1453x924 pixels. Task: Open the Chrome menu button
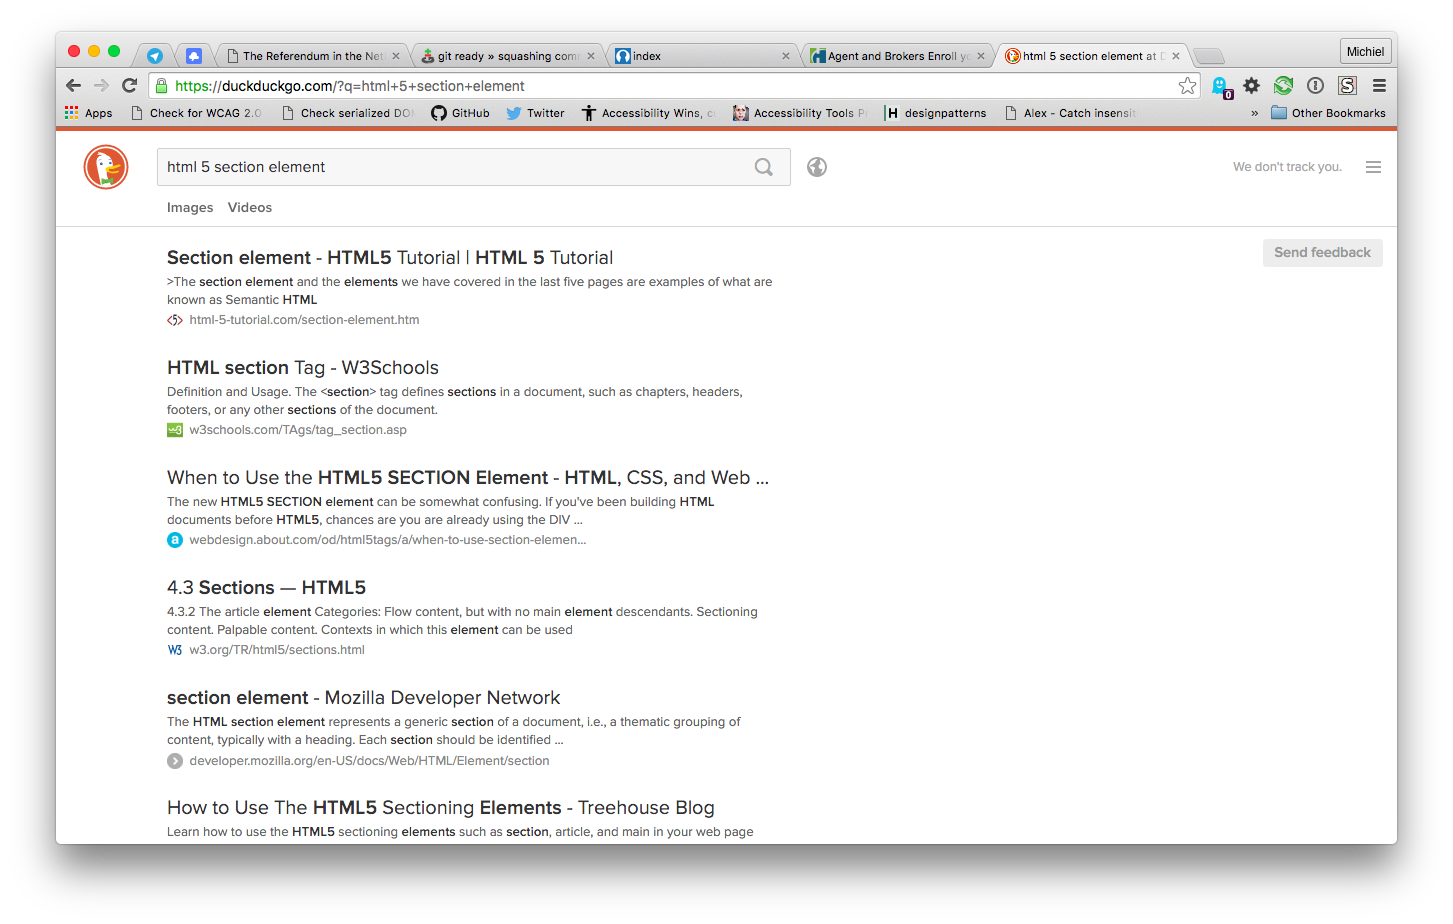(1379, 86)
